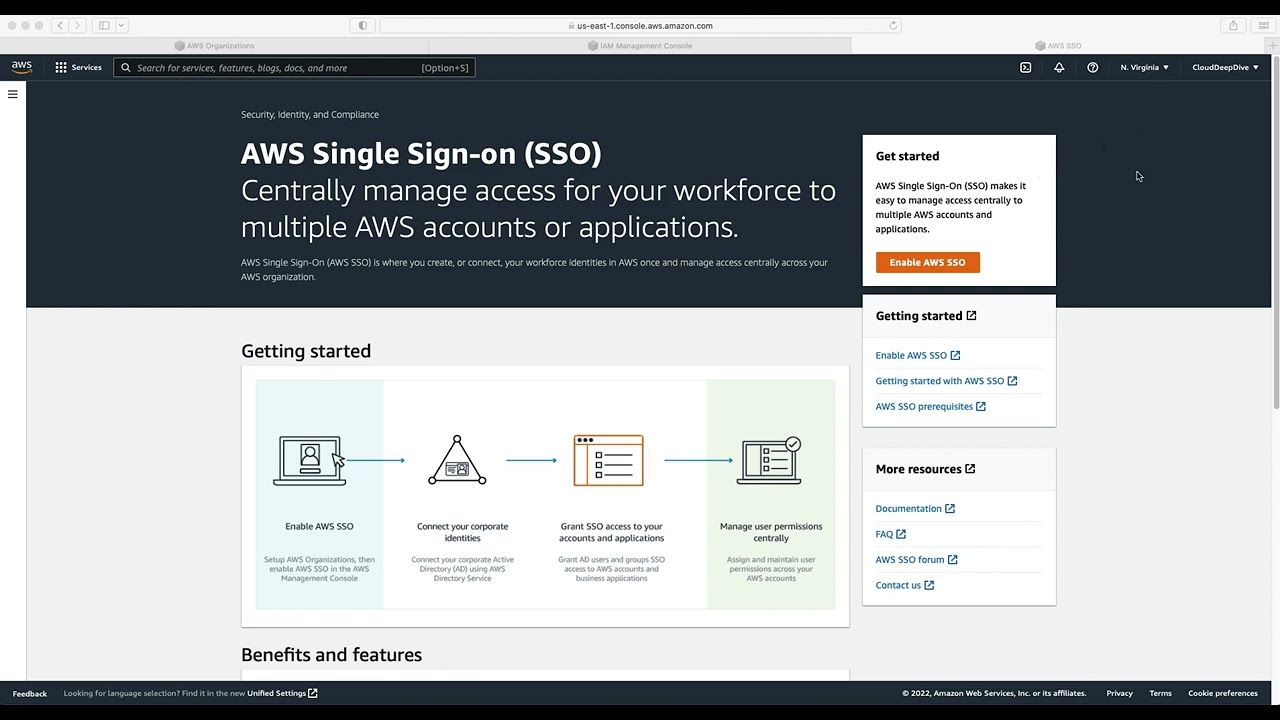Switch to the AWS SSO tab

click(x=1058, y=45)
